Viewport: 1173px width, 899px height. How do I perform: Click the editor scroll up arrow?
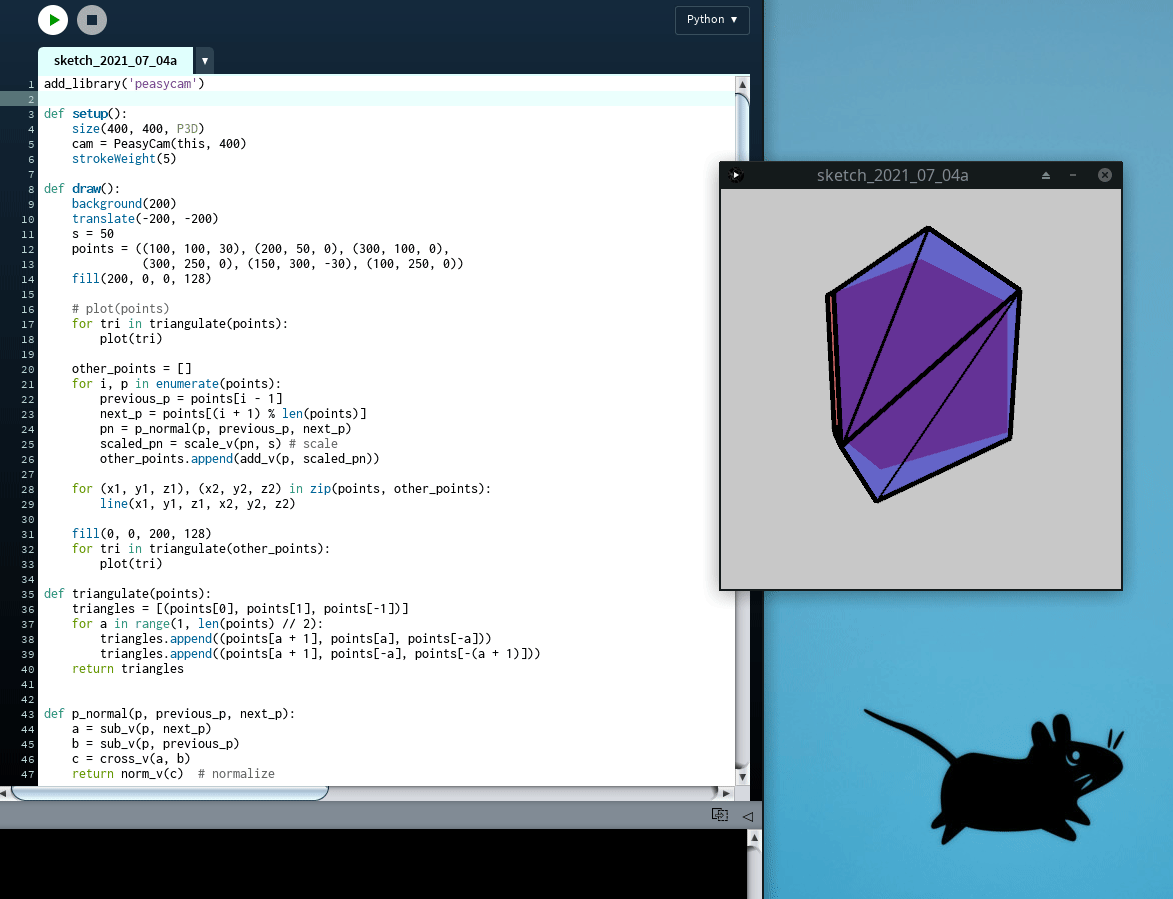(742, 85)
